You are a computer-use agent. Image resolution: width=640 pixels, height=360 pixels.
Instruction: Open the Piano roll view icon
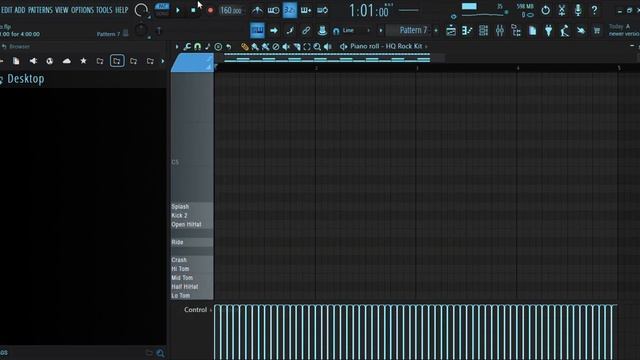(x=467, y=30)
